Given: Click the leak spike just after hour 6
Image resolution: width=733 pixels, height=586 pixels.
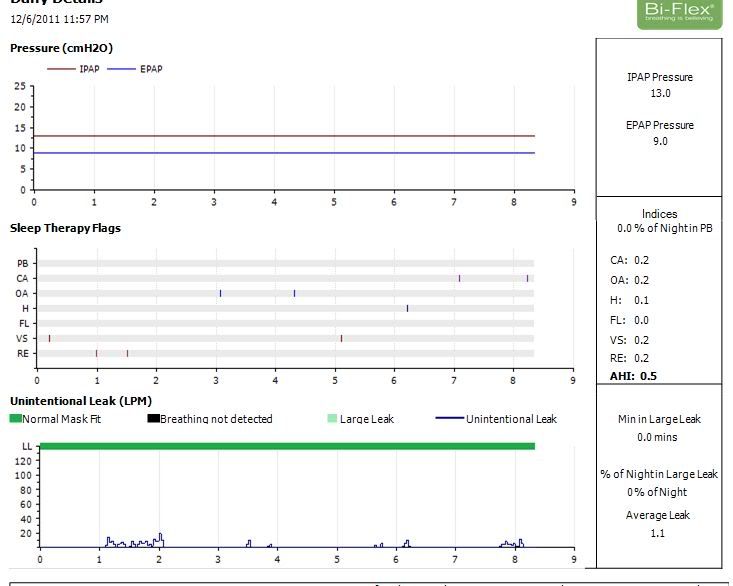Looking at the screenshot, I should coord(407,544).
